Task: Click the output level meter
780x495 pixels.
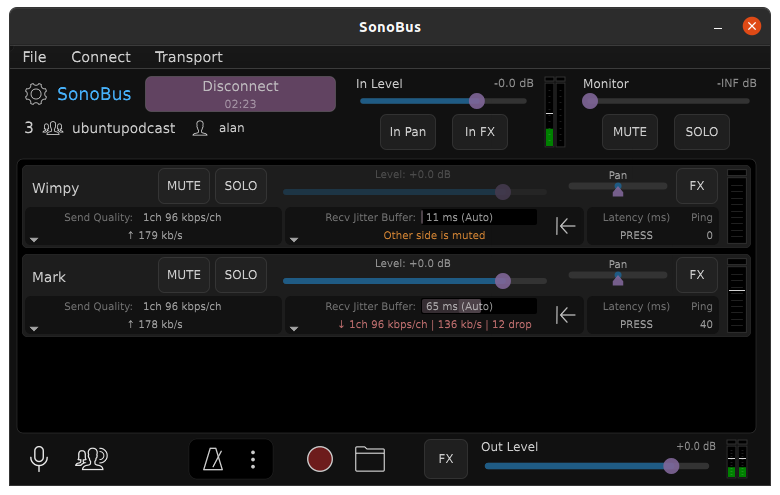Action: click(x=737, y=459)
